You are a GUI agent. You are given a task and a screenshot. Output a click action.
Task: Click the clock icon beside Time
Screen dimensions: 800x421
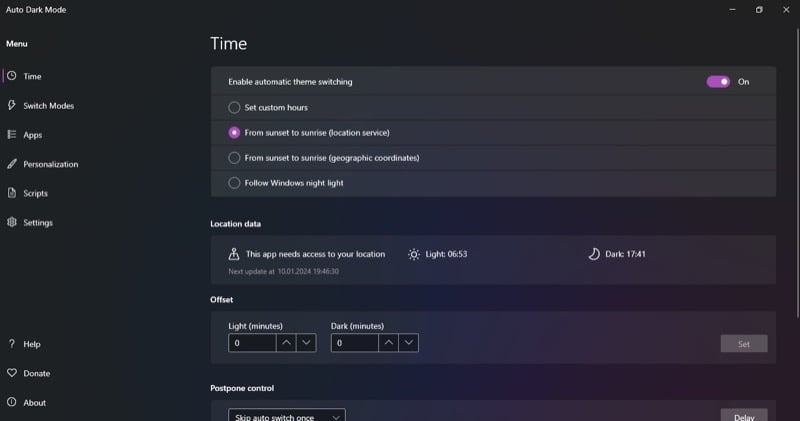tap(12, 76)
